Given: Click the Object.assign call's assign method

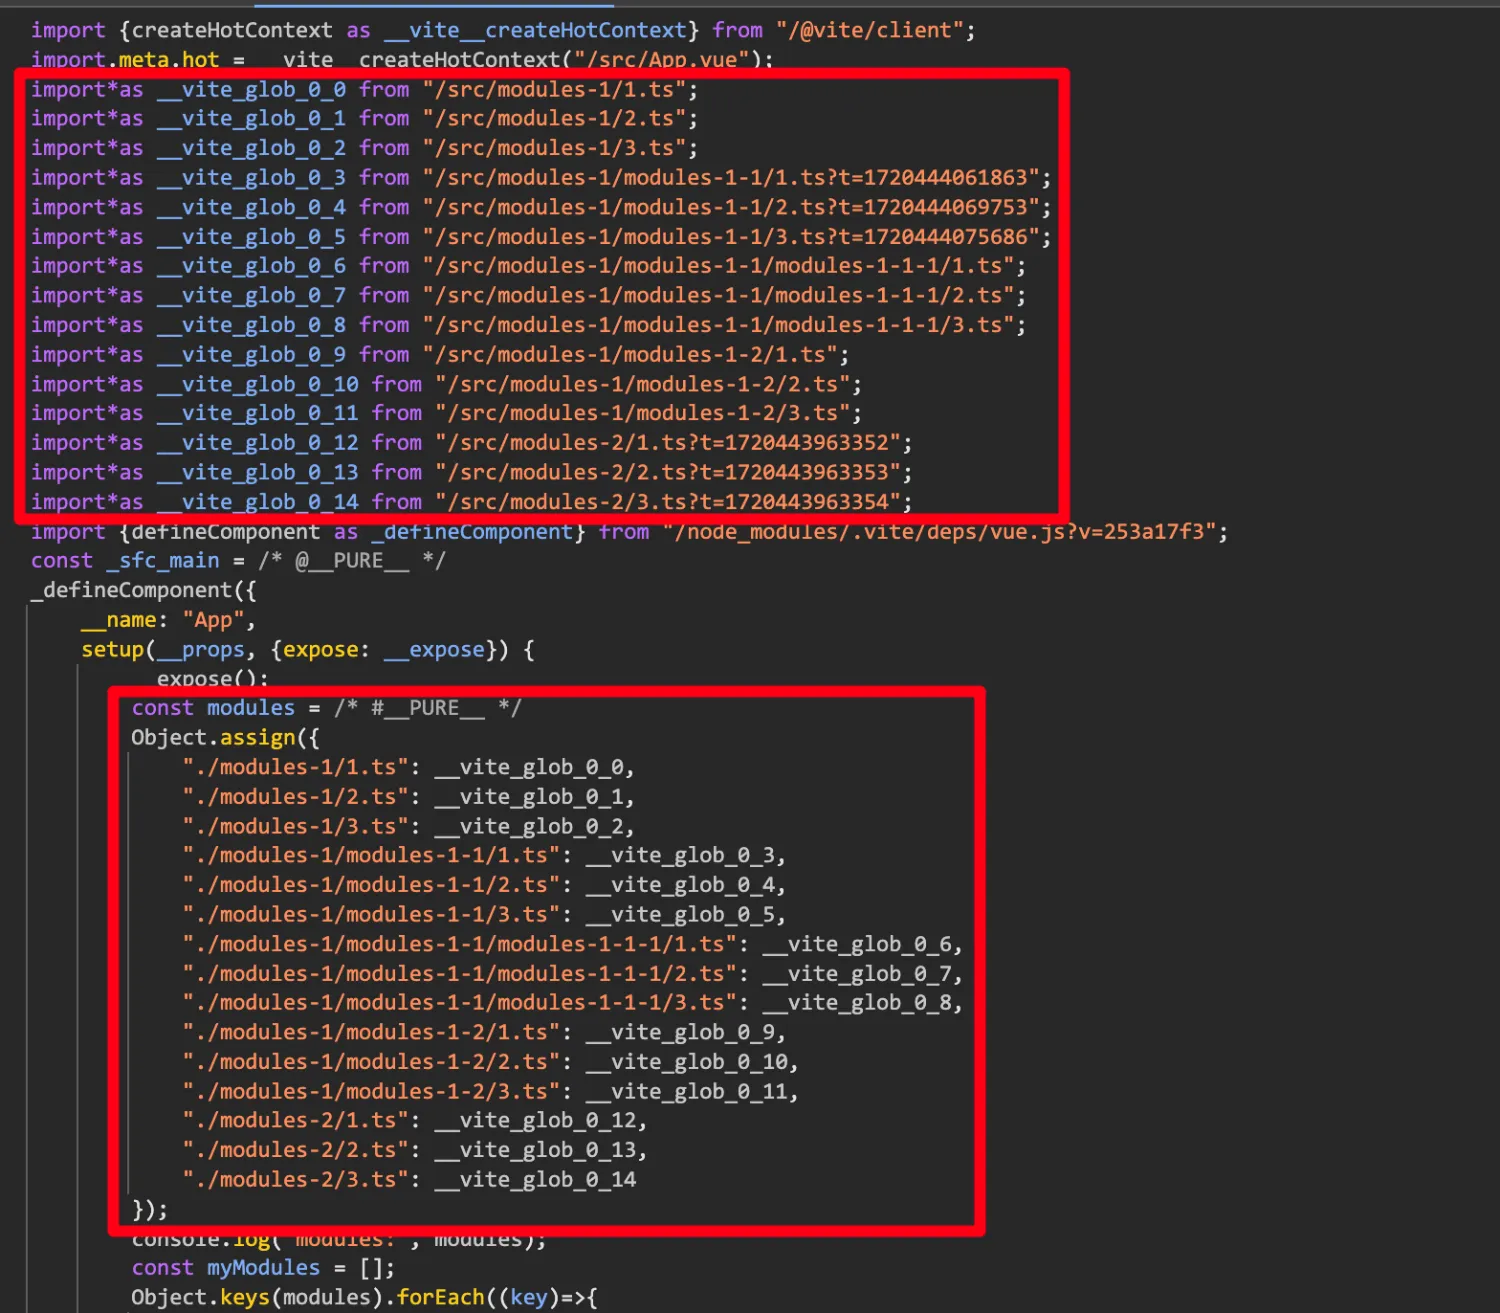Looking at the screenshot, I should coord(258,738).
